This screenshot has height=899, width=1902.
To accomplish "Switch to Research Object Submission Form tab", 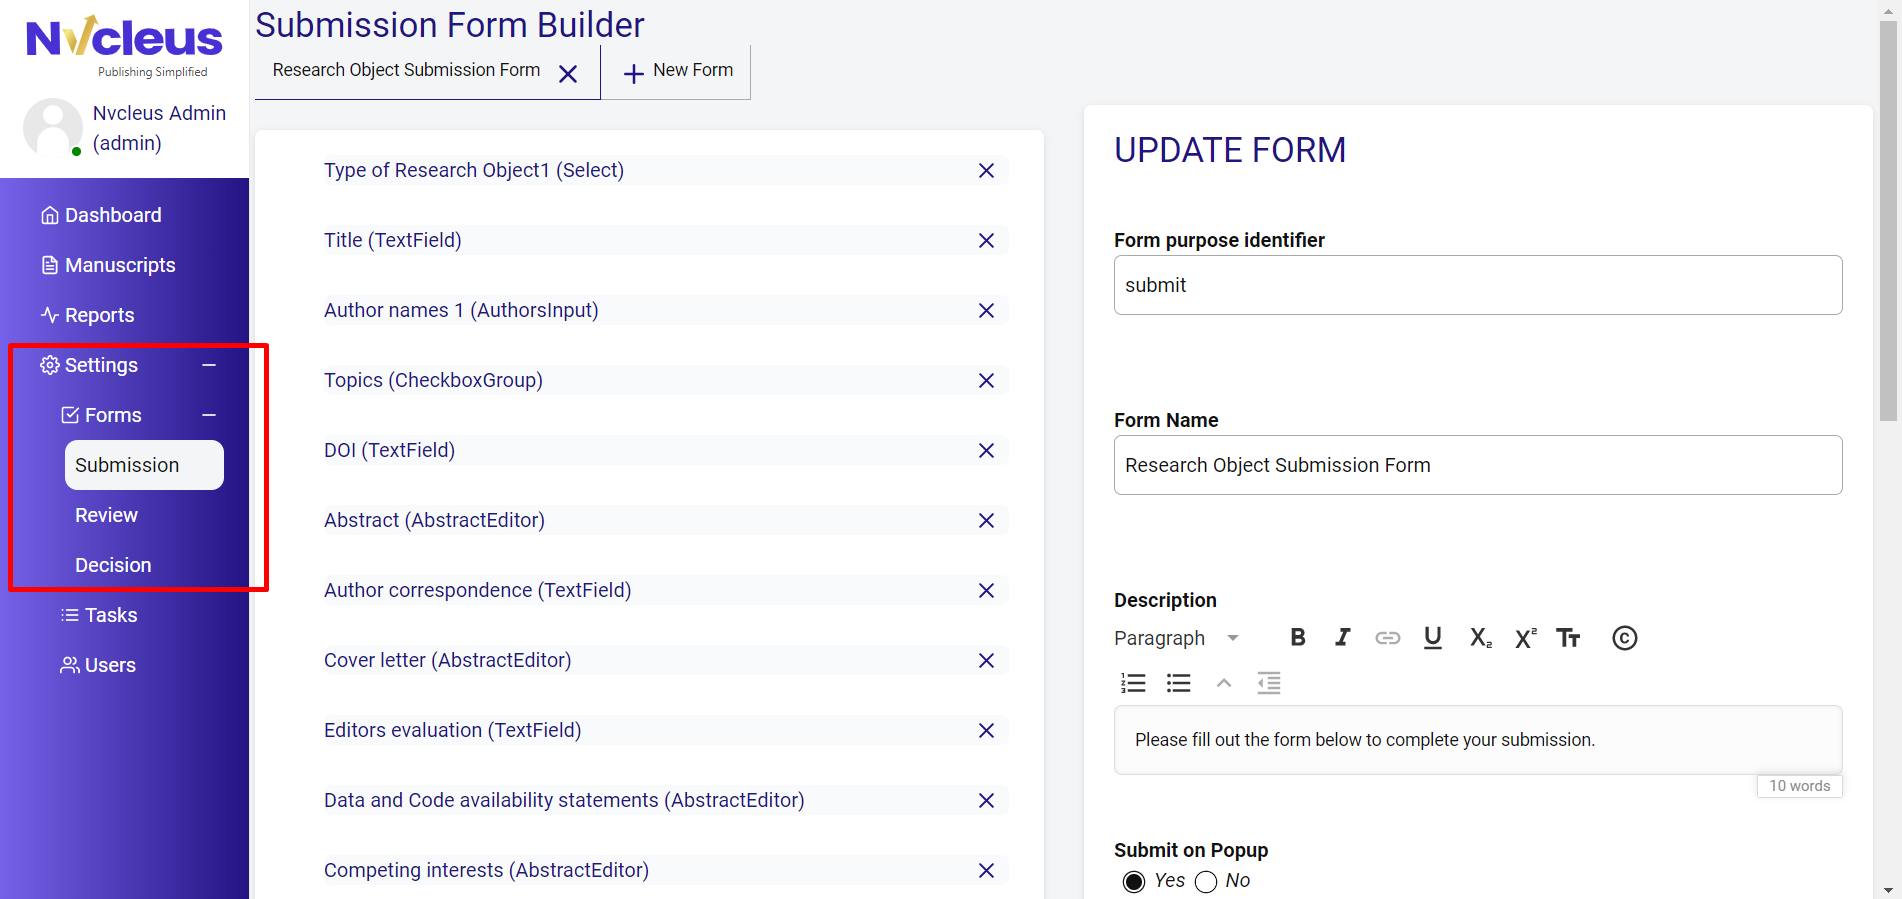I will (x=406, y=71).
